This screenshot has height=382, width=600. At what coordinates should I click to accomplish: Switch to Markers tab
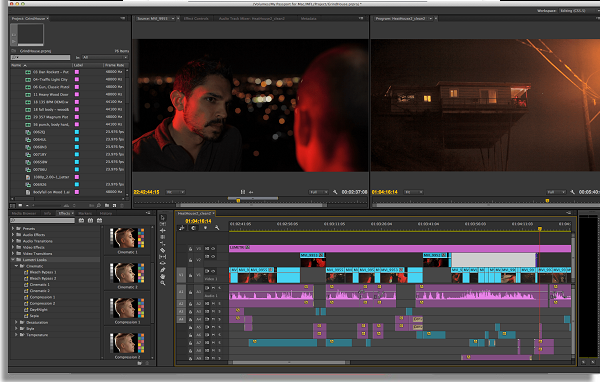pos(85,213)
